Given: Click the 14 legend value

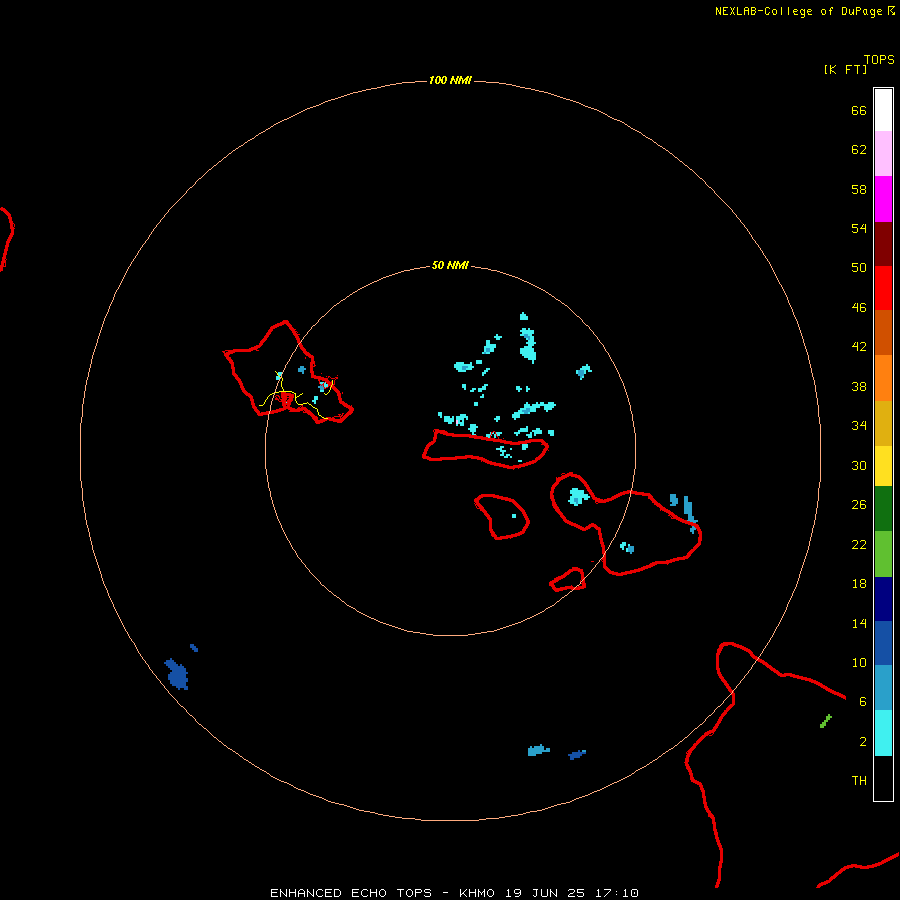Looking at the screenshot, I should pos(859,623).
